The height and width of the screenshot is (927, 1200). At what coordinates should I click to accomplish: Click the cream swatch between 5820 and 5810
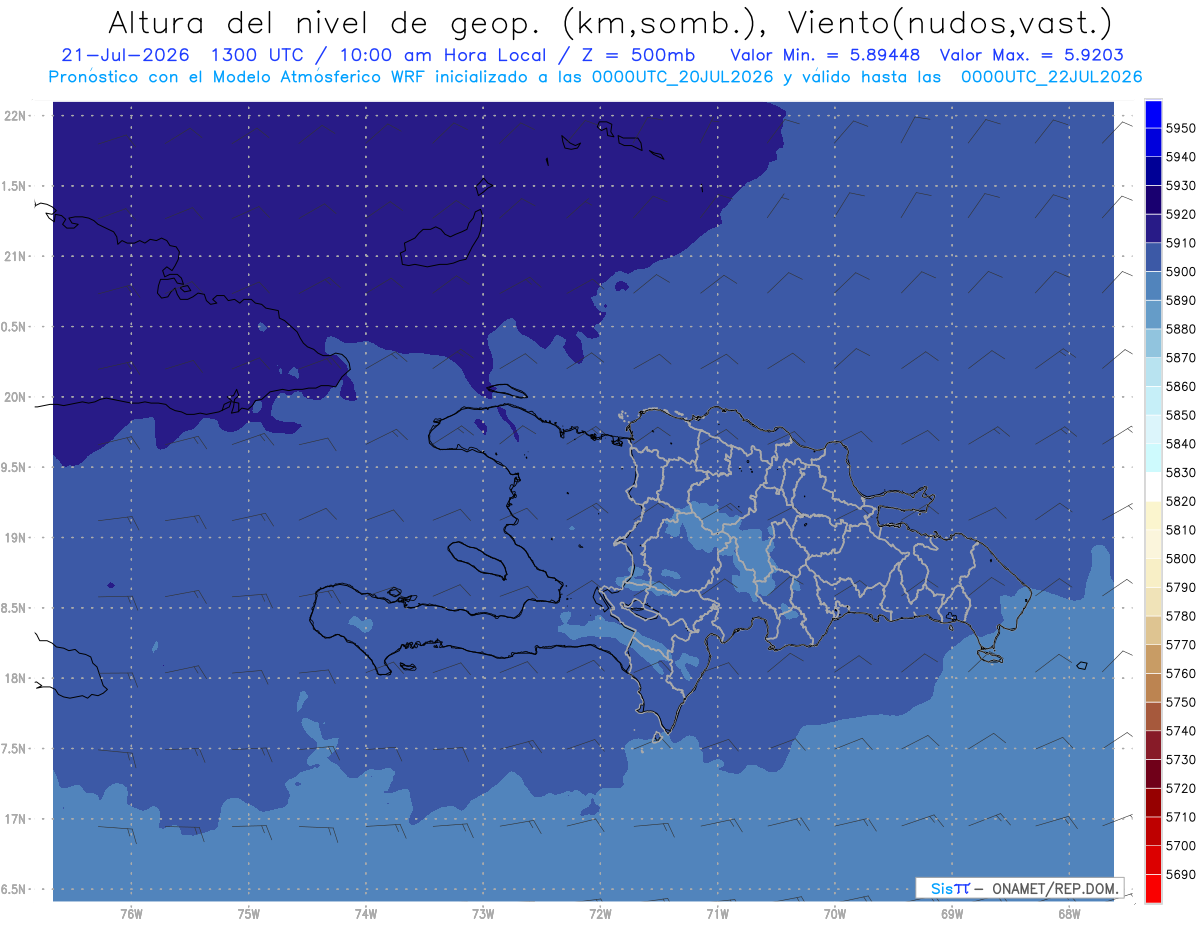click(1152, 515)
